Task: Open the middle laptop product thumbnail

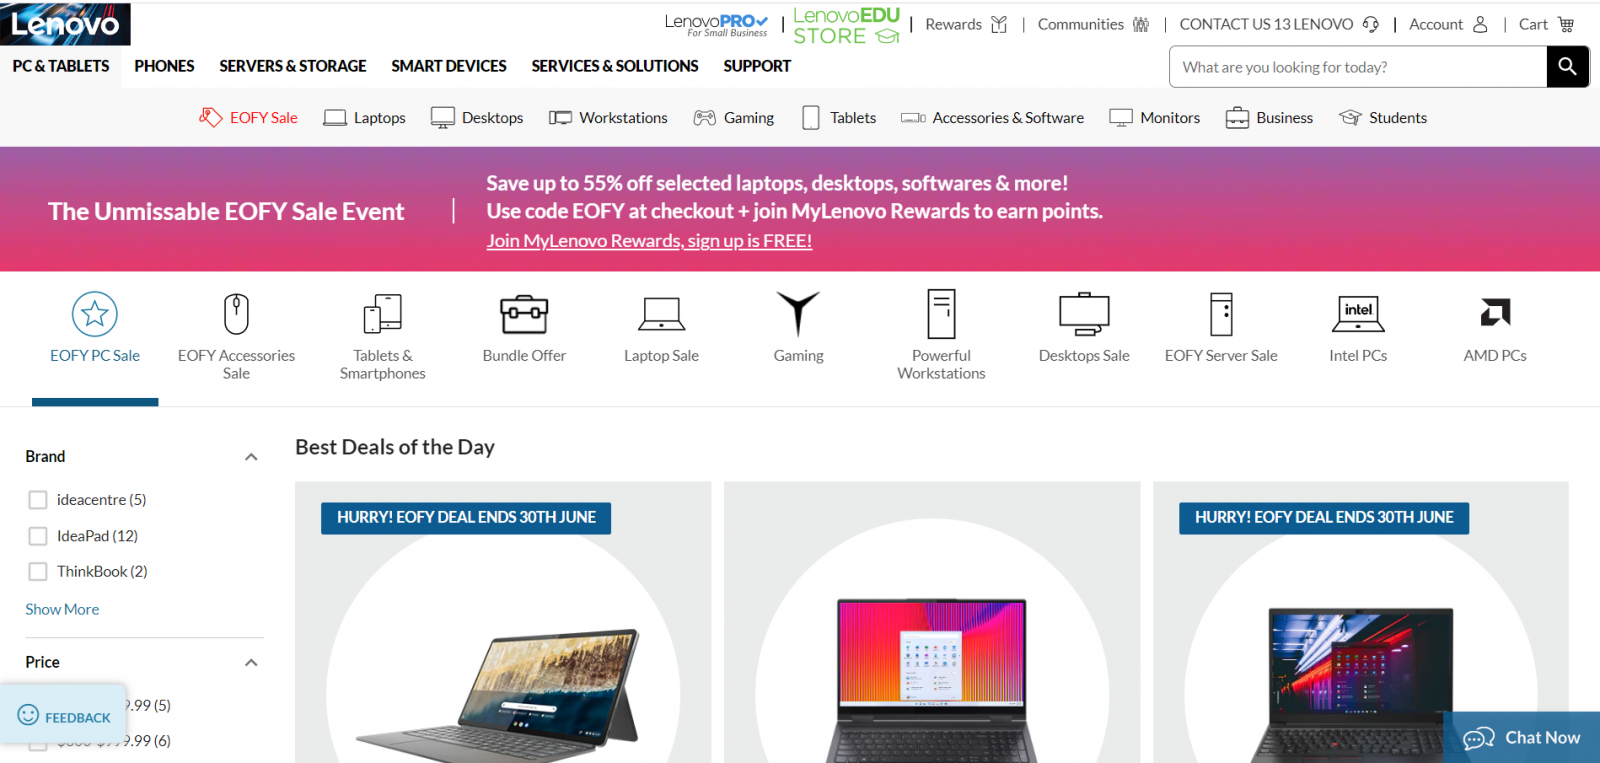Action: 931,680
